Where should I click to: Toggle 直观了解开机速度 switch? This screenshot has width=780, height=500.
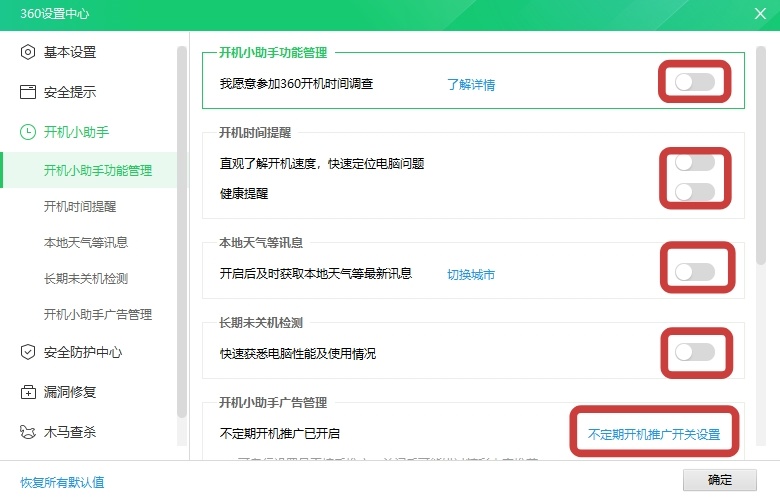tap(695, 162)
